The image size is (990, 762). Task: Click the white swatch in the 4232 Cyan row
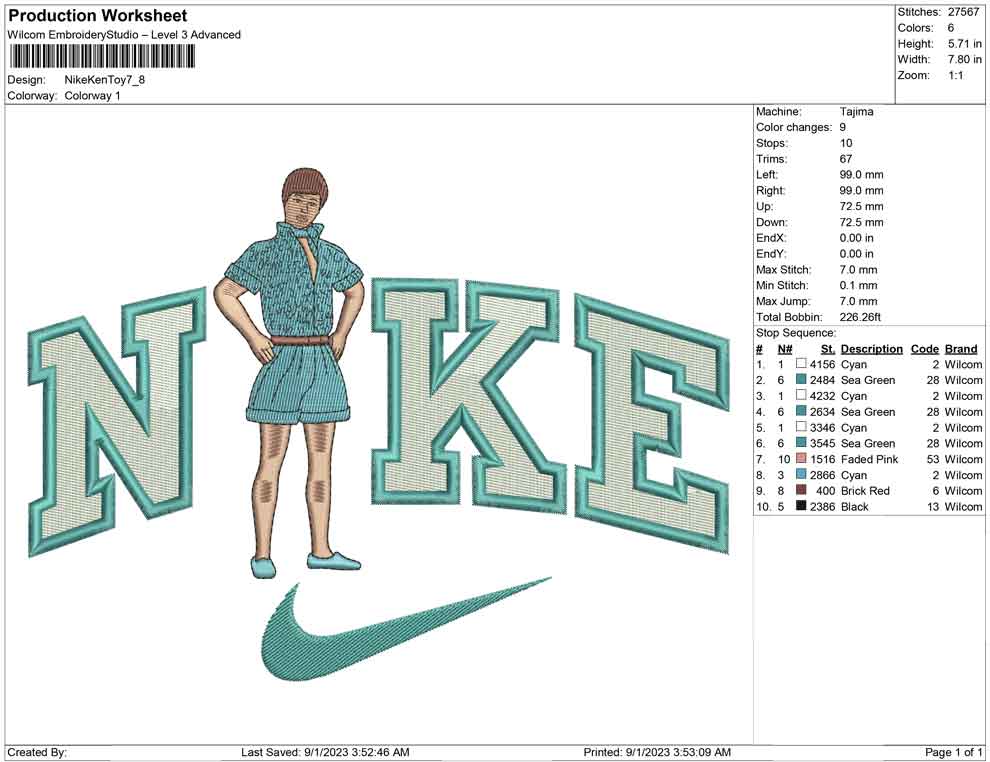pyautogui.click(x=801, y=395)
